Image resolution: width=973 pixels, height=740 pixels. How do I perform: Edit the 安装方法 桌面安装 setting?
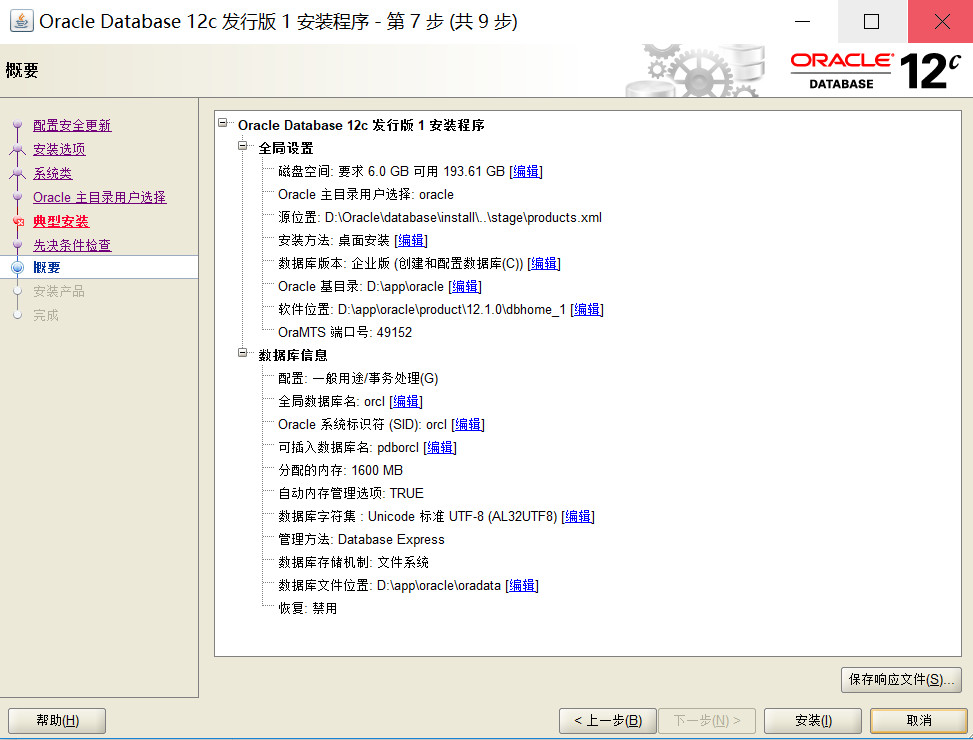coord(411,240)
